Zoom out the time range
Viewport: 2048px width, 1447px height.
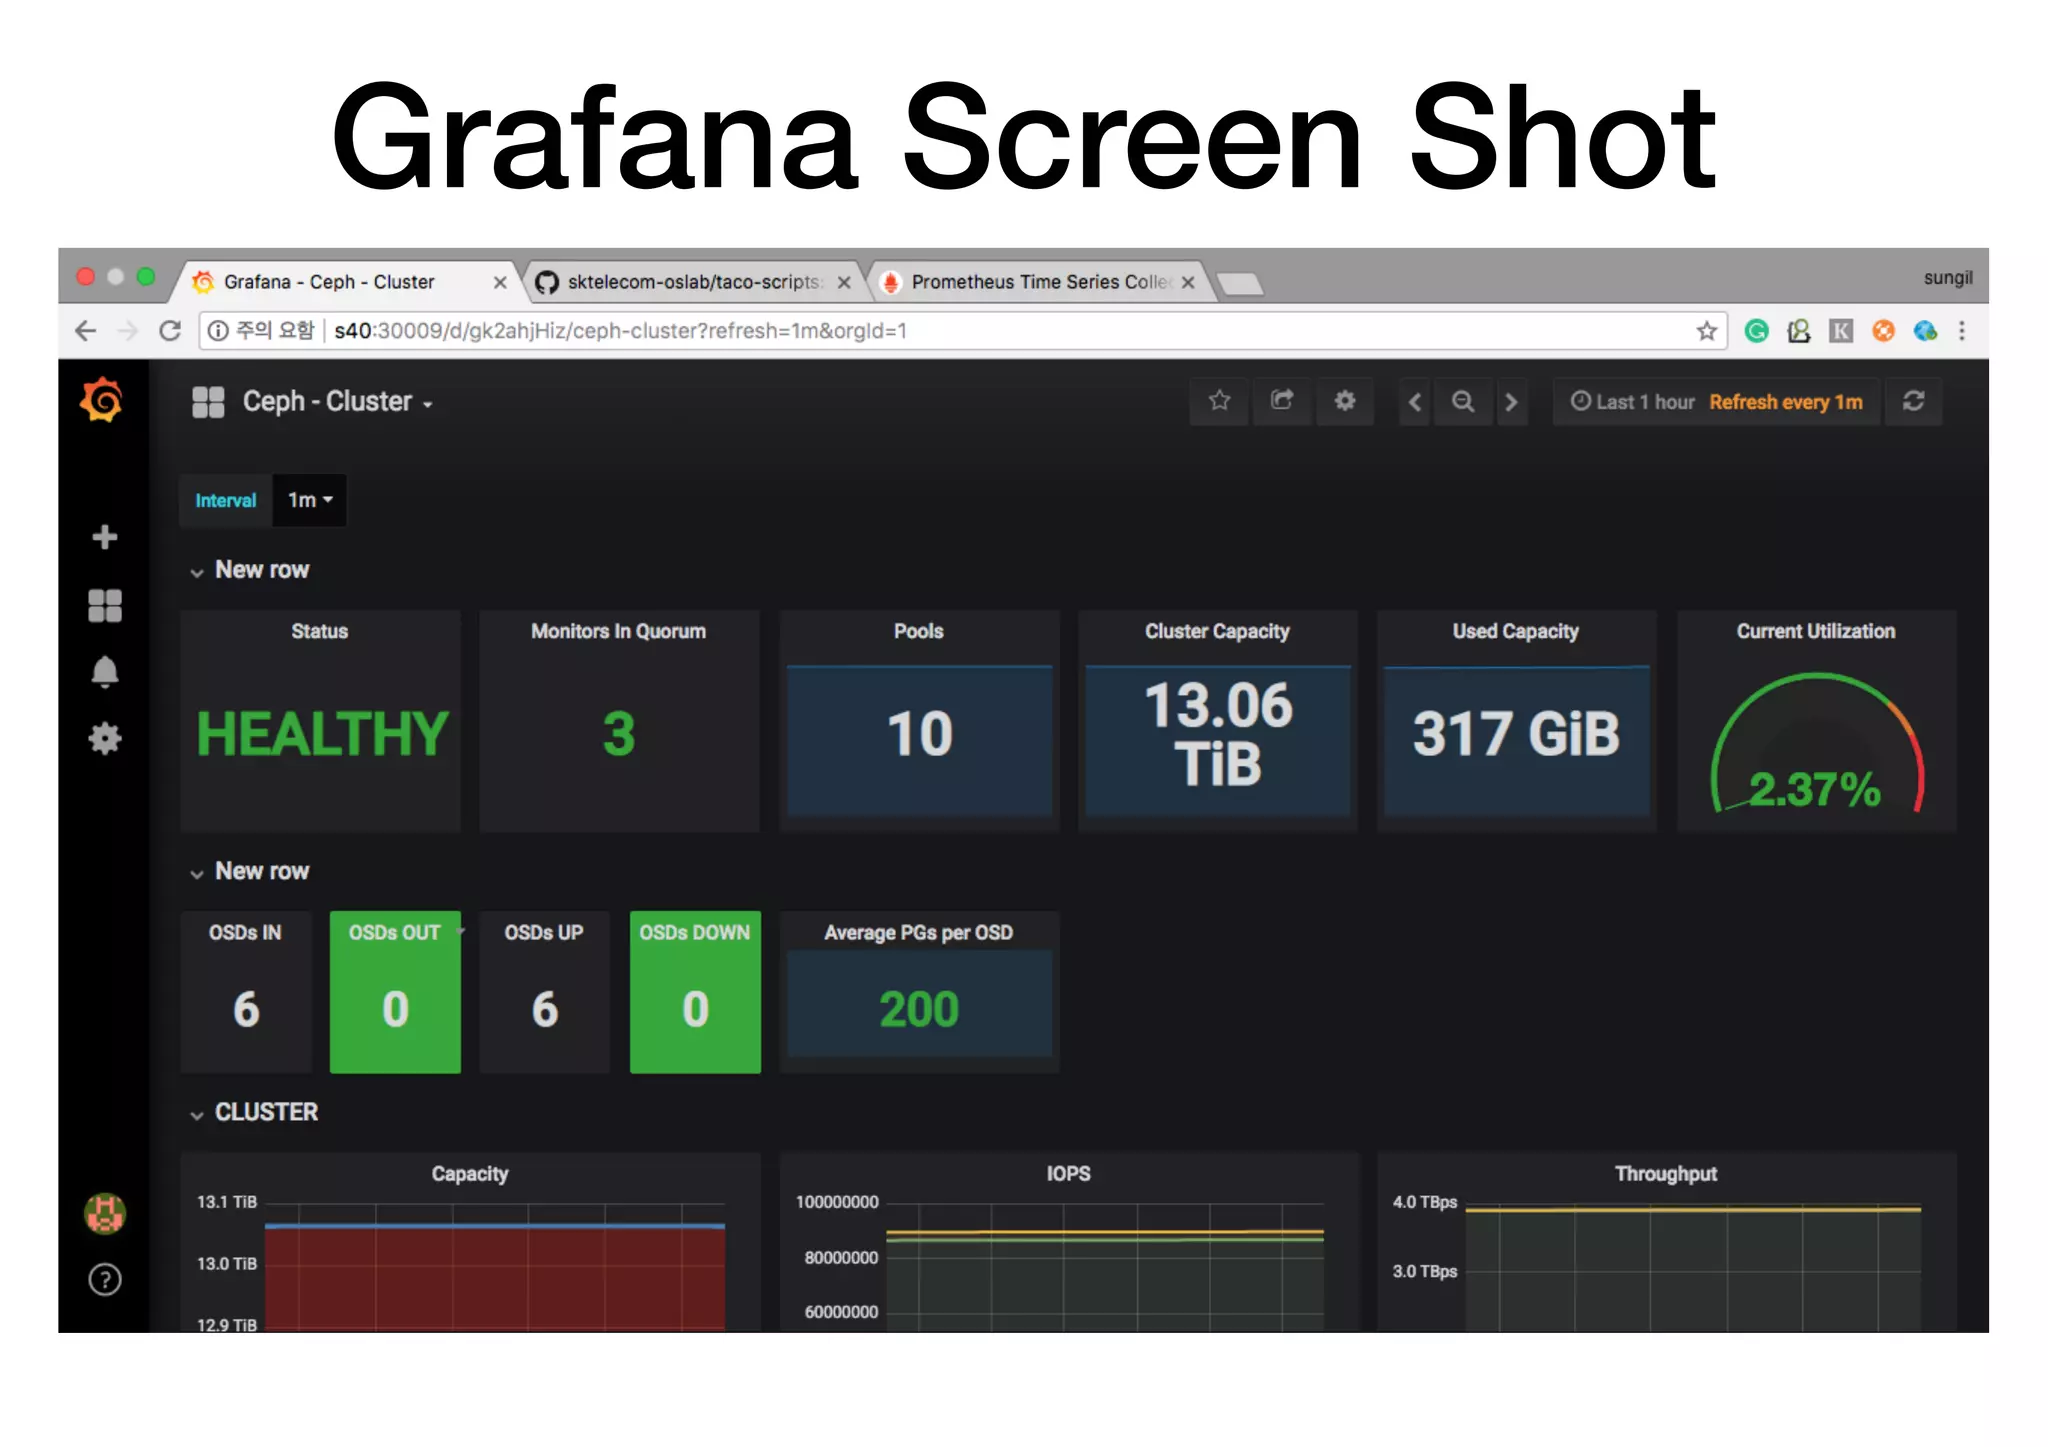tap(1463, 401)
